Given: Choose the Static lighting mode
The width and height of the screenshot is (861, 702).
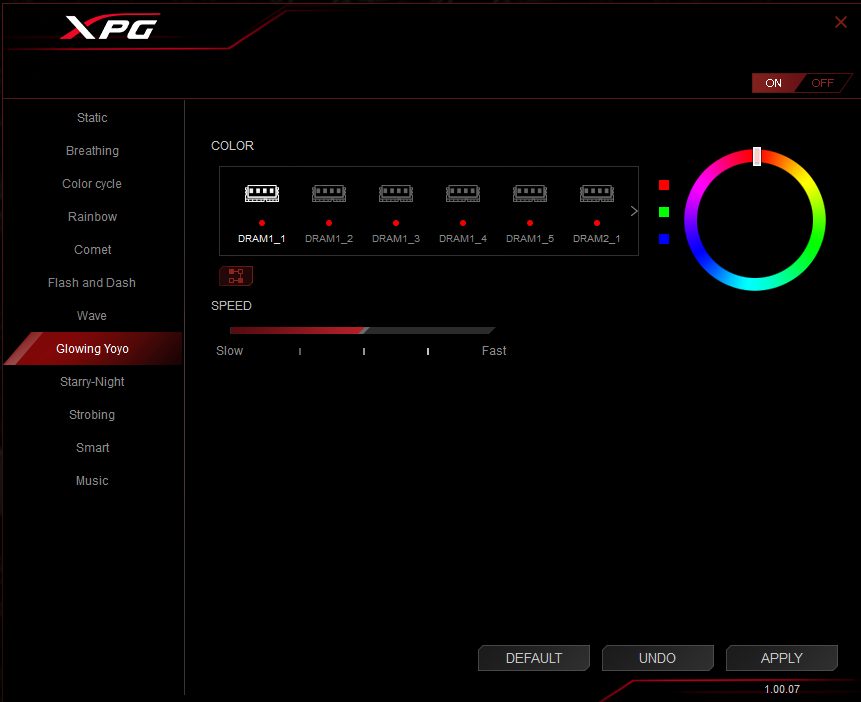Looking at the screenshot, I should click(x=92, y=118).
